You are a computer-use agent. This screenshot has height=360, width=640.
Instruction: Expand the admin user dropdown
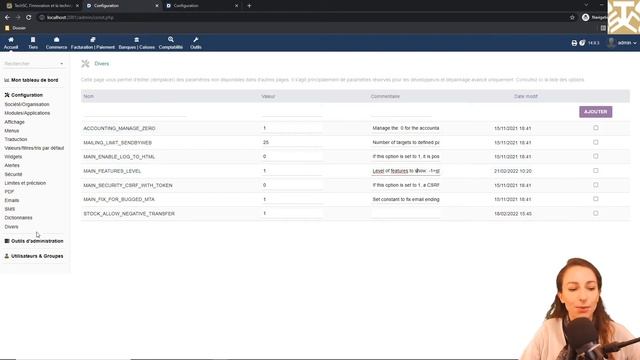tap(635, 43)
